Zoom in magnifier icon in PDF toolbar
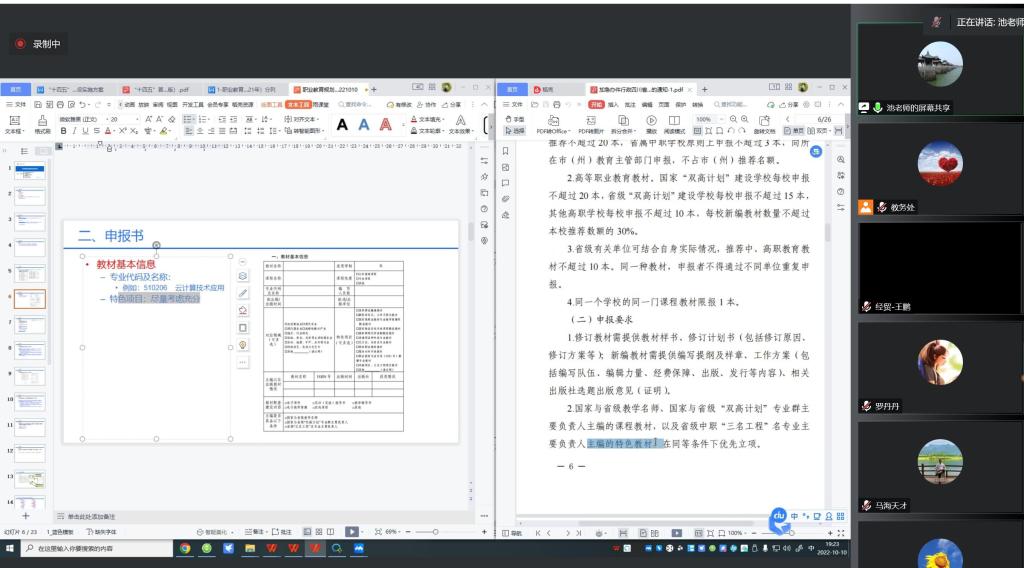This screenshot has width=1024, height=568. click(744, 119)
